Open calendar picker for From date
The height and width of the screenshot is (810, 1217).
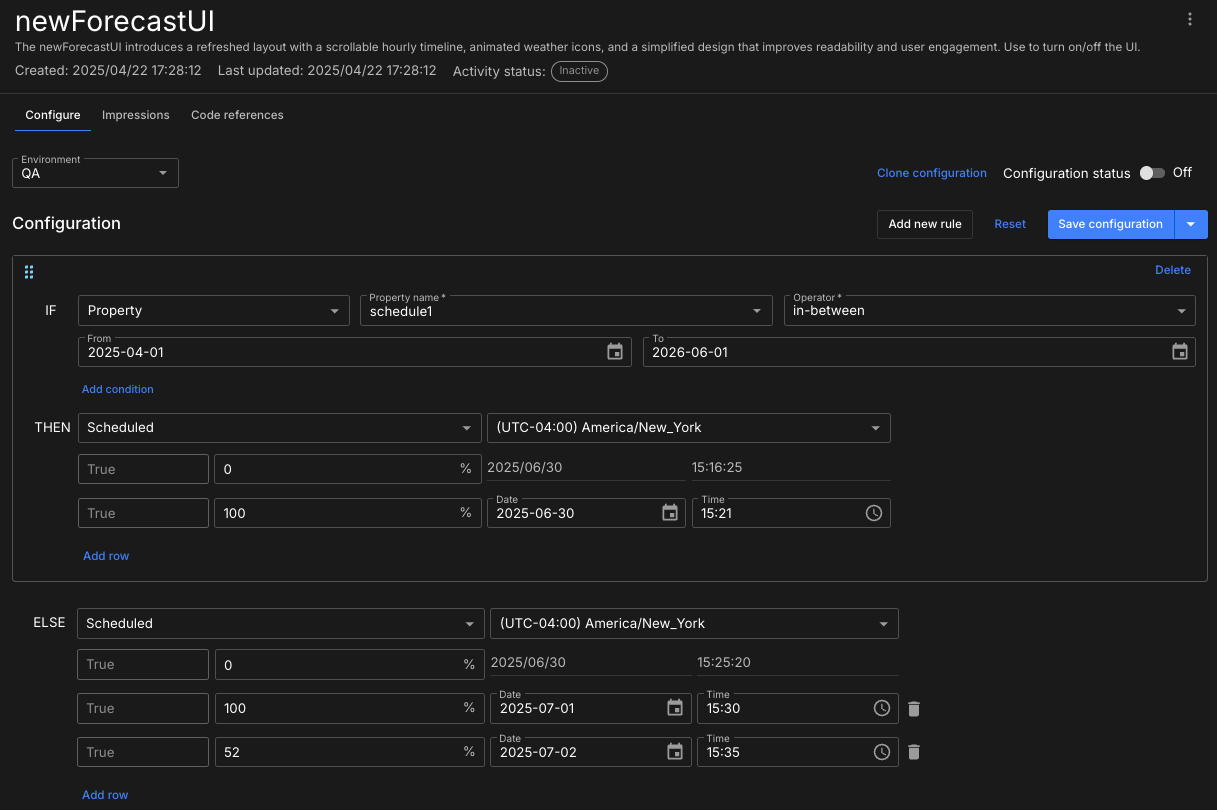pos(615,352)
